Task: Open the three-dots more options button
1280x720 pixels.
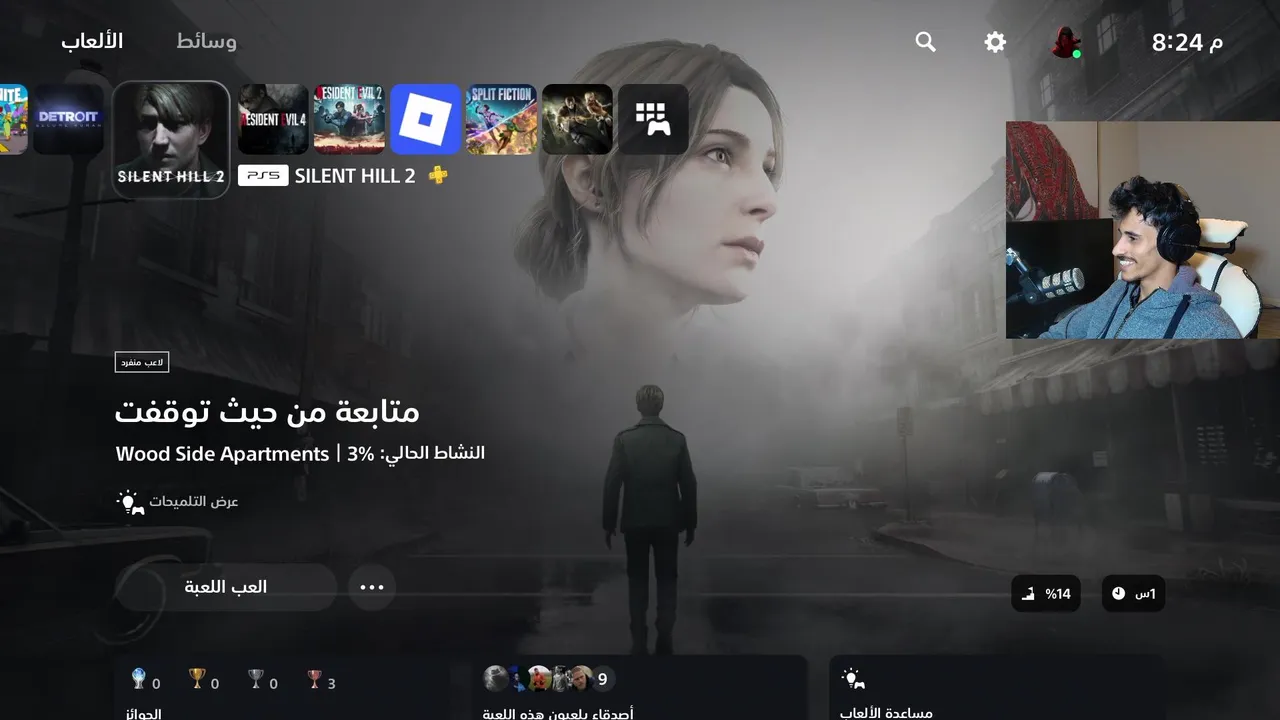Action: [x=372, y=587]
